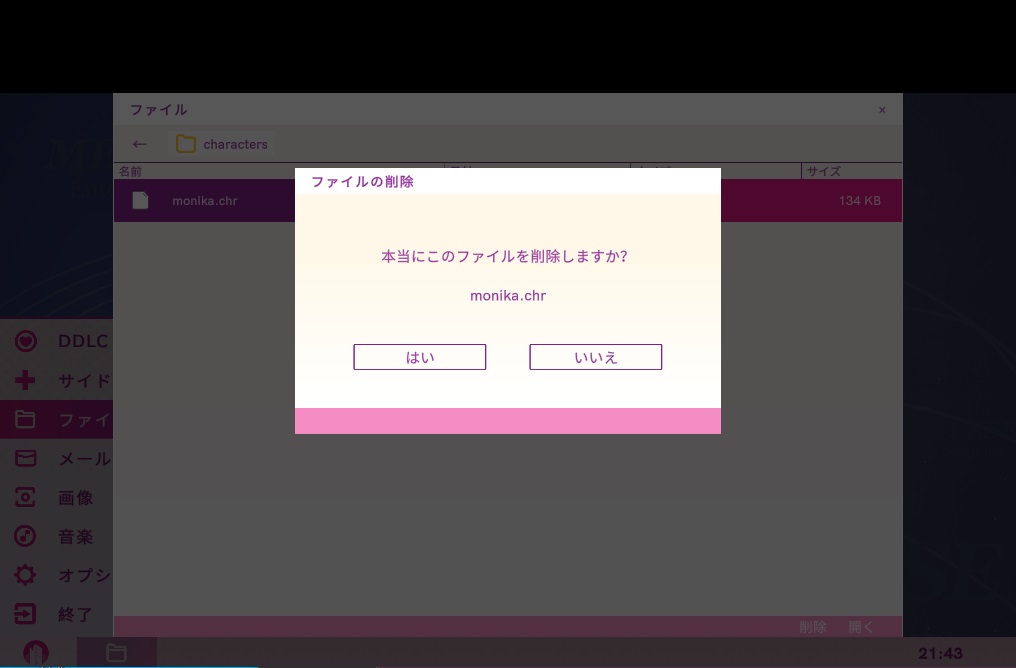Click the 本当にこのファイルを削除しますか? message

point(504,257)
